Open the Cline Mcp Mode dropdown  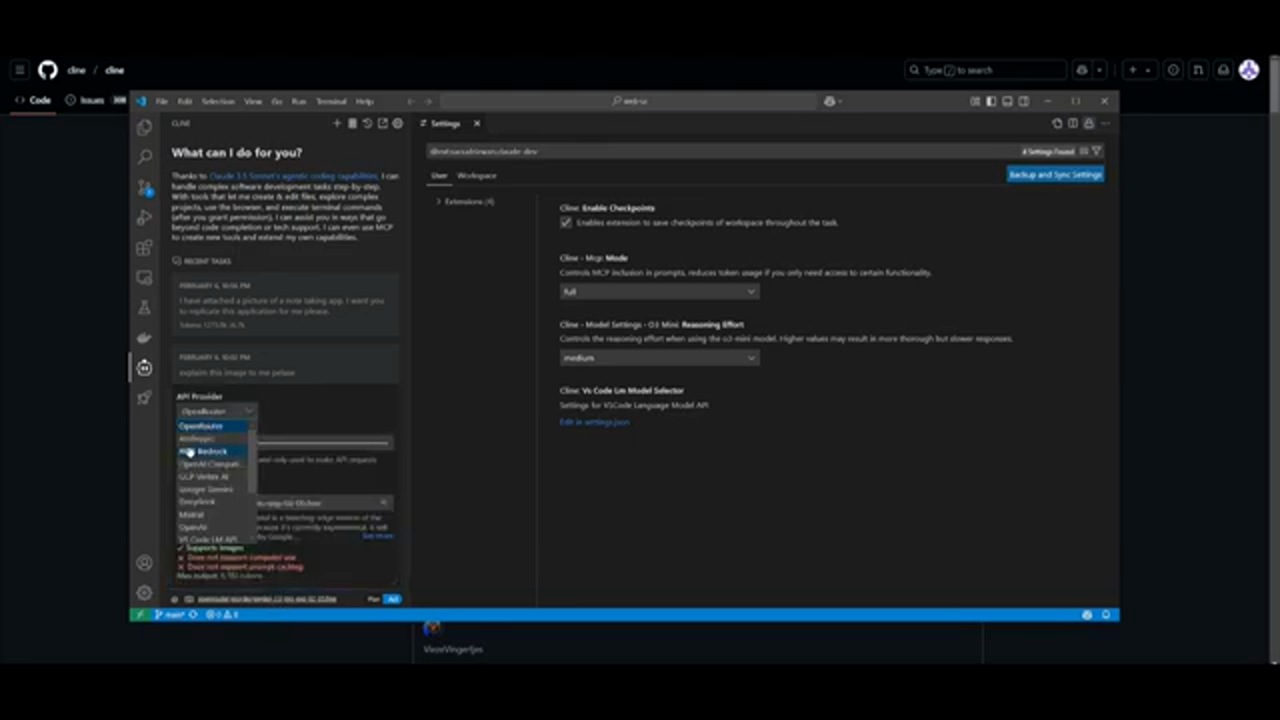pos(658,291)
